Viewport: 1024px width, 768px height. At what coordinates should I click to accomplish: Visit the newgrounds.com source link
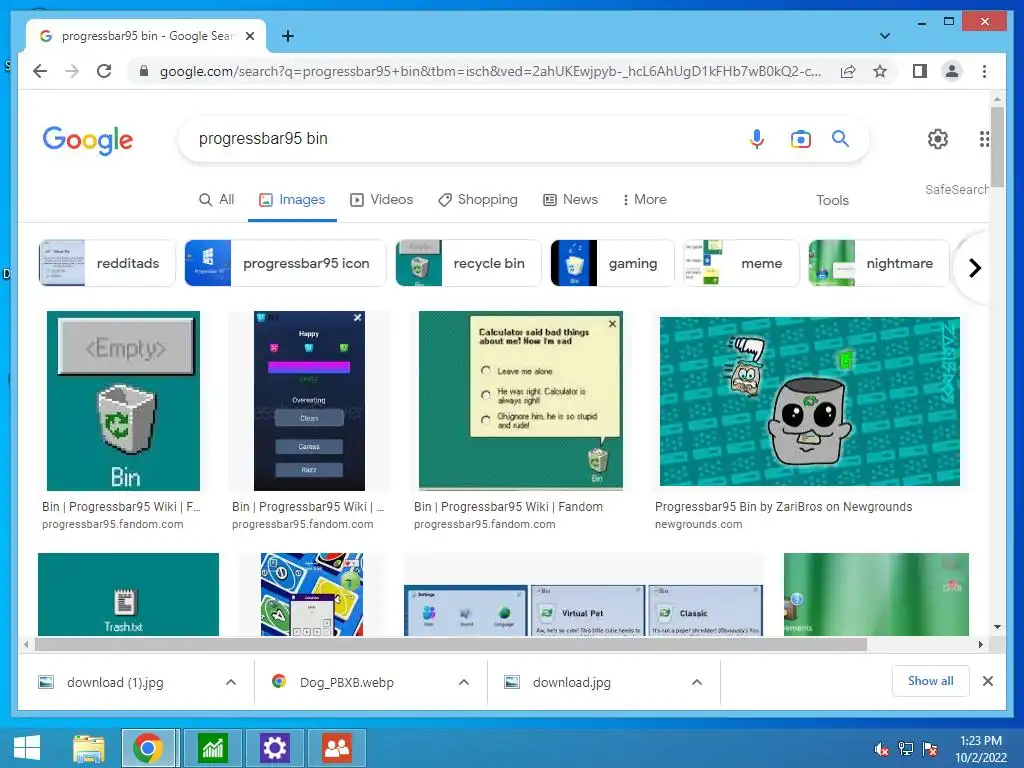(x=698, y=524)
